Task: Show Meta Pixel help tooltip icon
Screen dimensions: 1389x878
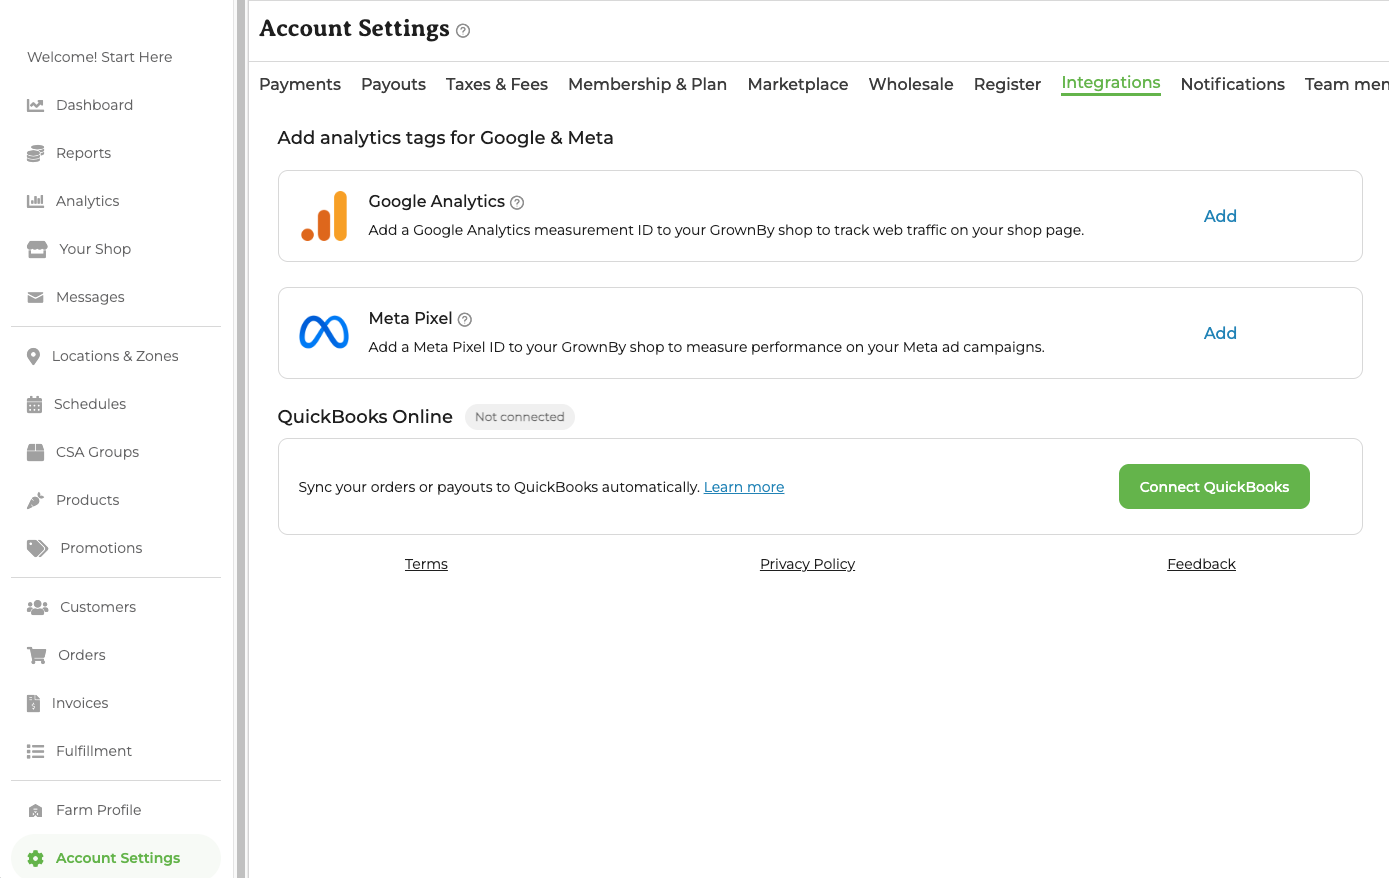Action: point(464,319)
